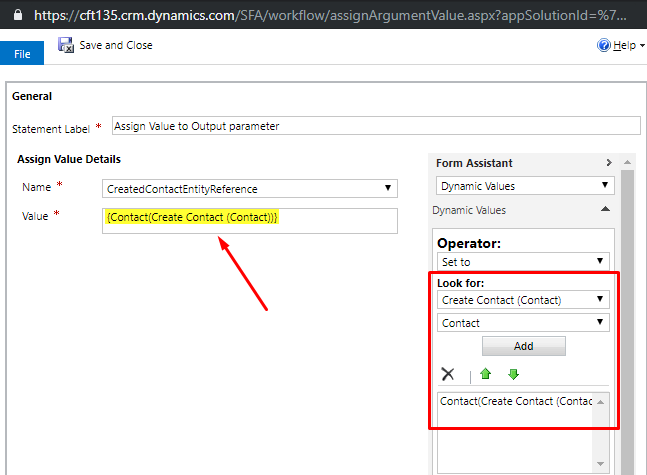Viewport: 647px width, 475px height.
Task: Click the Add button
Action: [524, 346]
